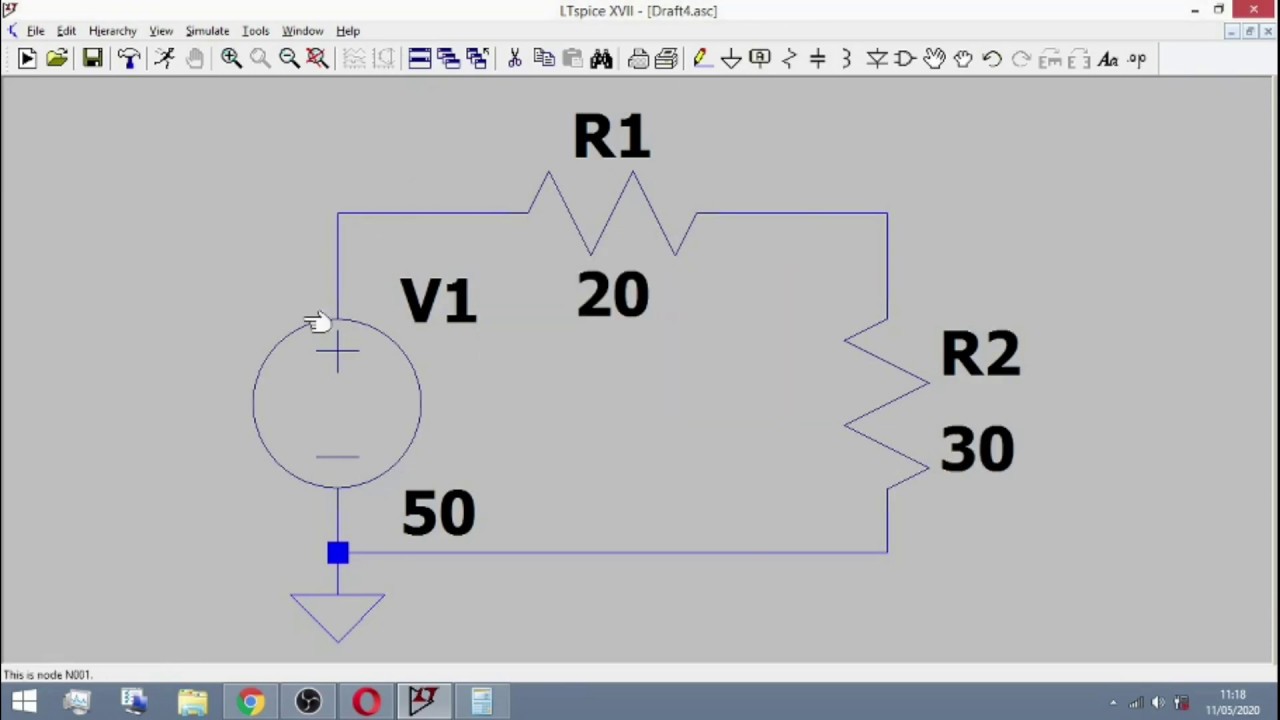Select the Diode placement tool
Screen dimensions: 1280x720
pos(877,59)
